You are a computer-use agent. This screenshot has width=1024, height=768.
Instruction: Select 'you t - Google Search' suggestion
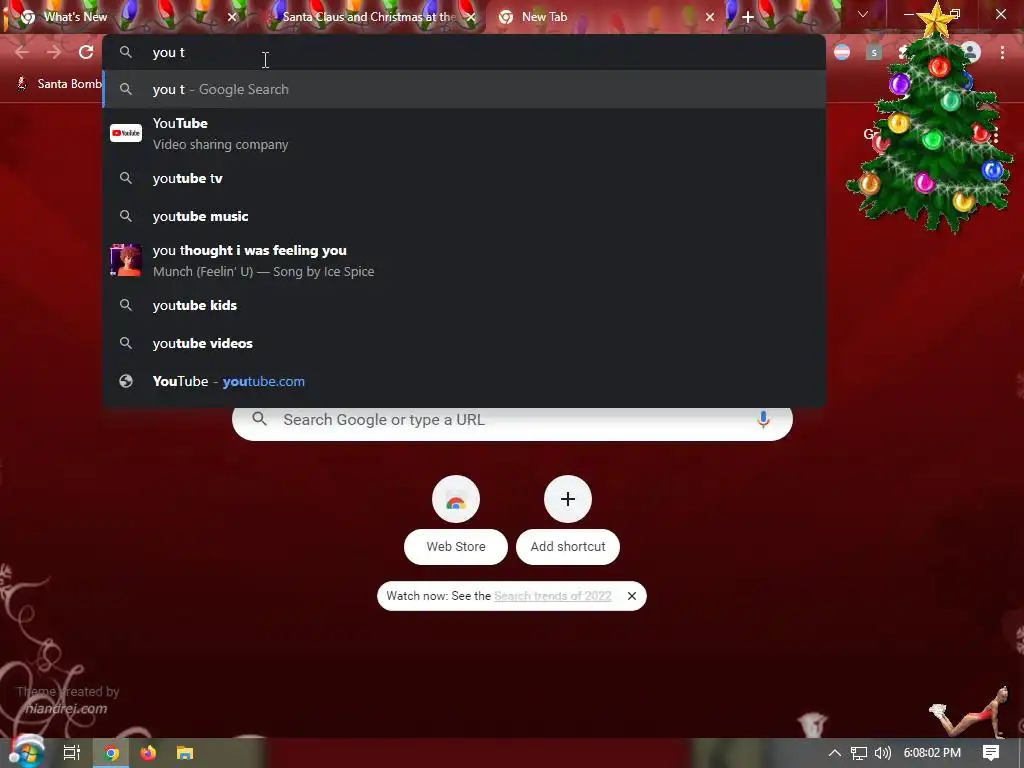[x=464, y=89]
